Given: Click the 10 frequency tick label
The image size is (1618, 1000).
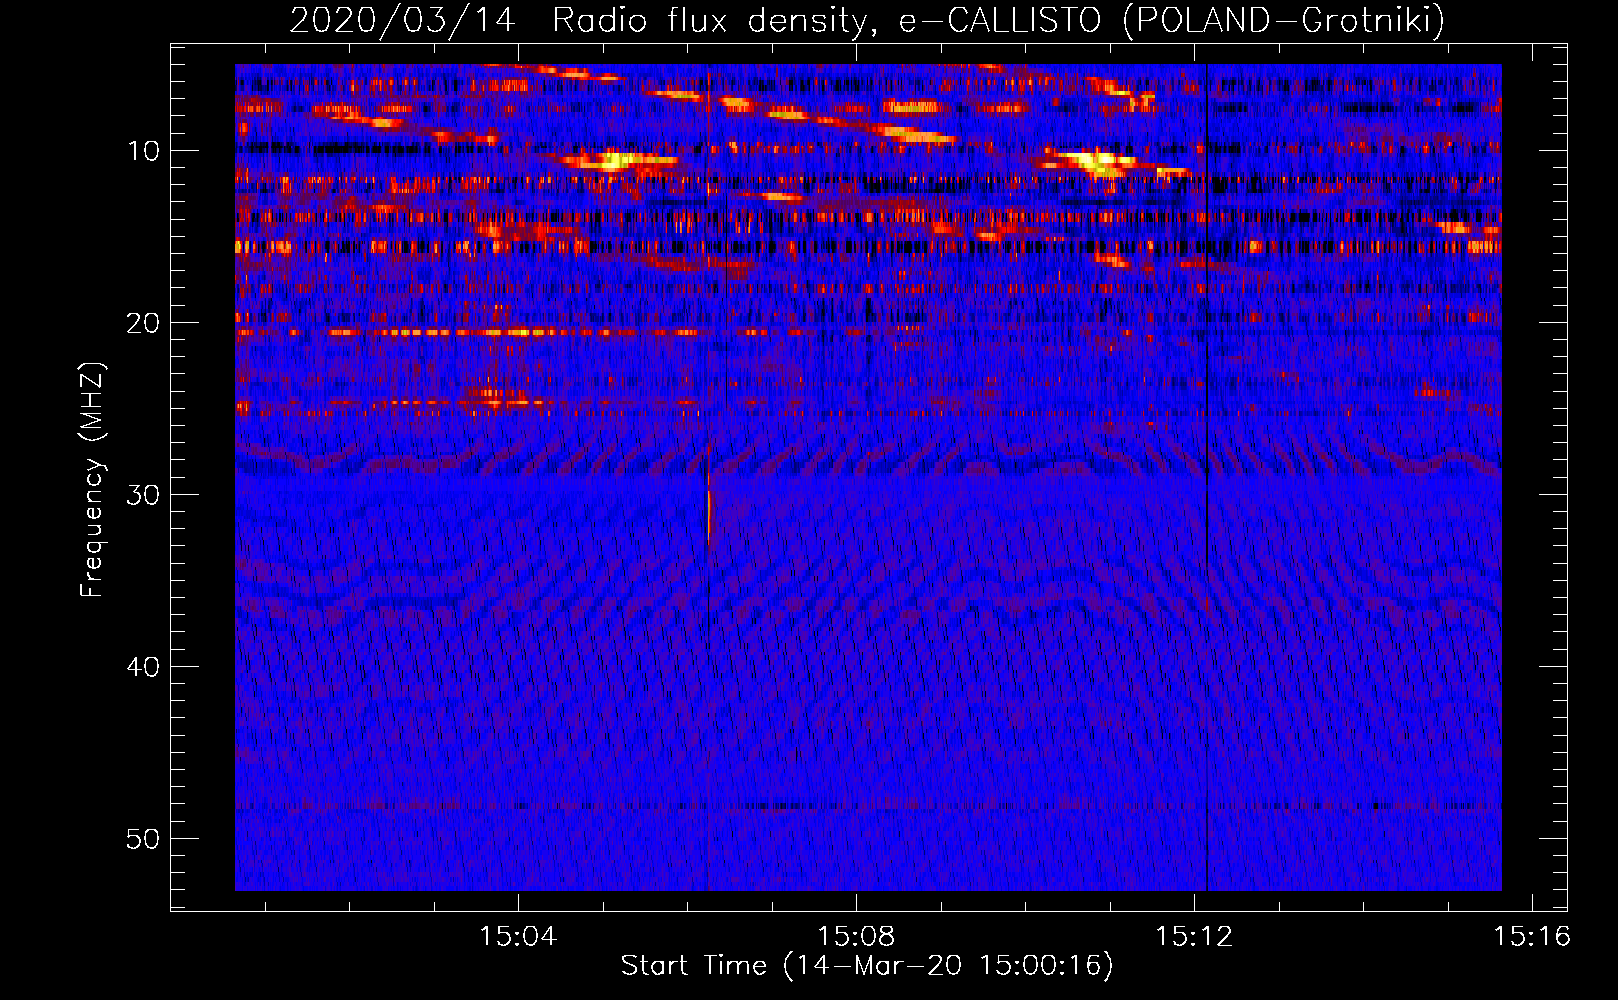Looking at the screenshot, I should [x=144, y=151].
